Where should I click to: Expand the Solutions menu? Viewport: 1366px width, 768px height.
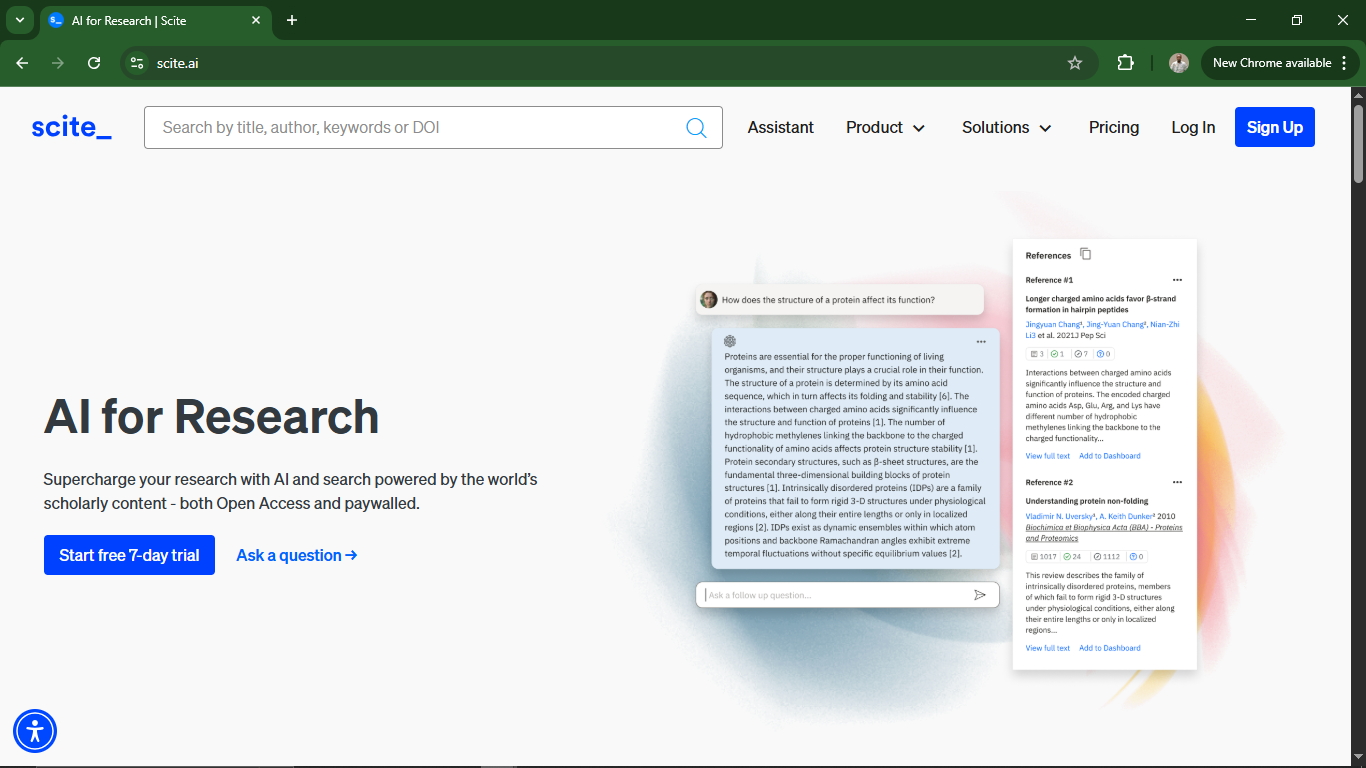coord(1007,128)
